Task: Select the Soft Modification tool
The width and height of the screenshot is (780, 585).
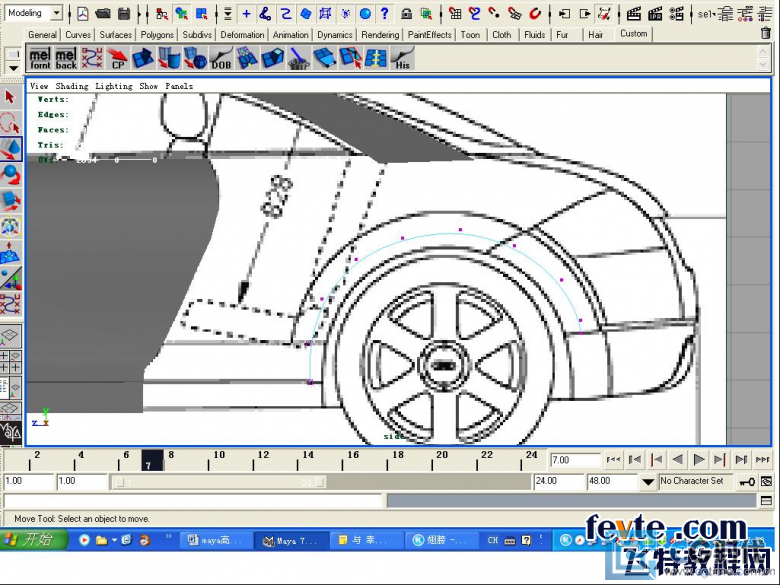Action: (x=10, y=253)
